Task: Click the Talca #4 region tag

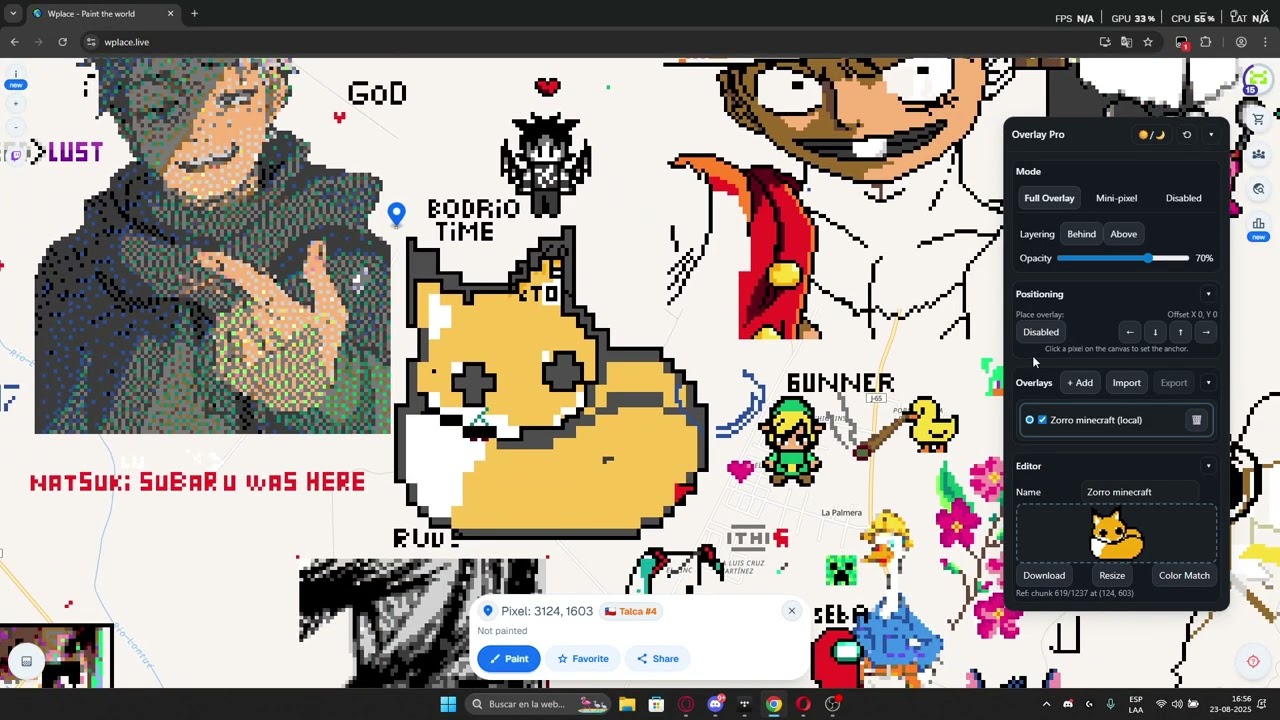Action: 631,611
